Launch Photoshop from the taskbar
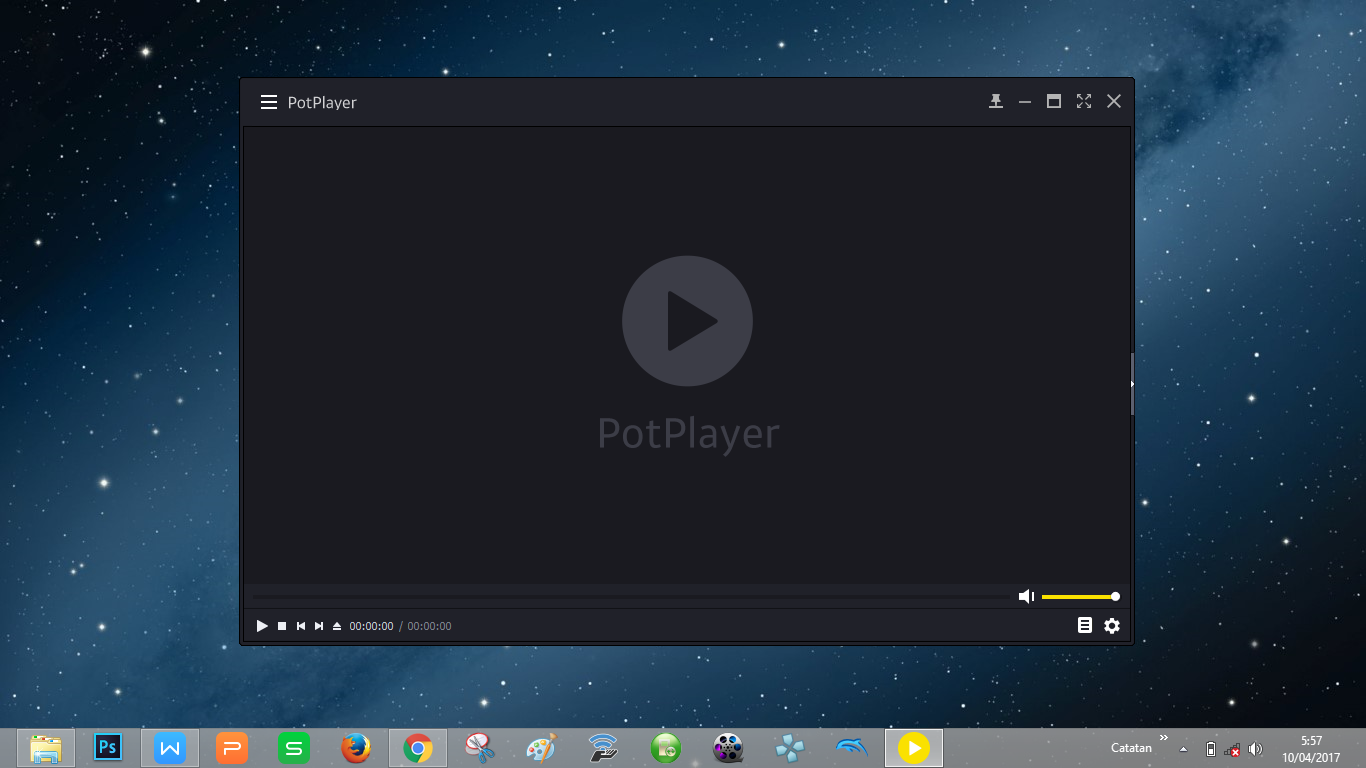This screenshot has width=1366, height=768. (107, 747)
